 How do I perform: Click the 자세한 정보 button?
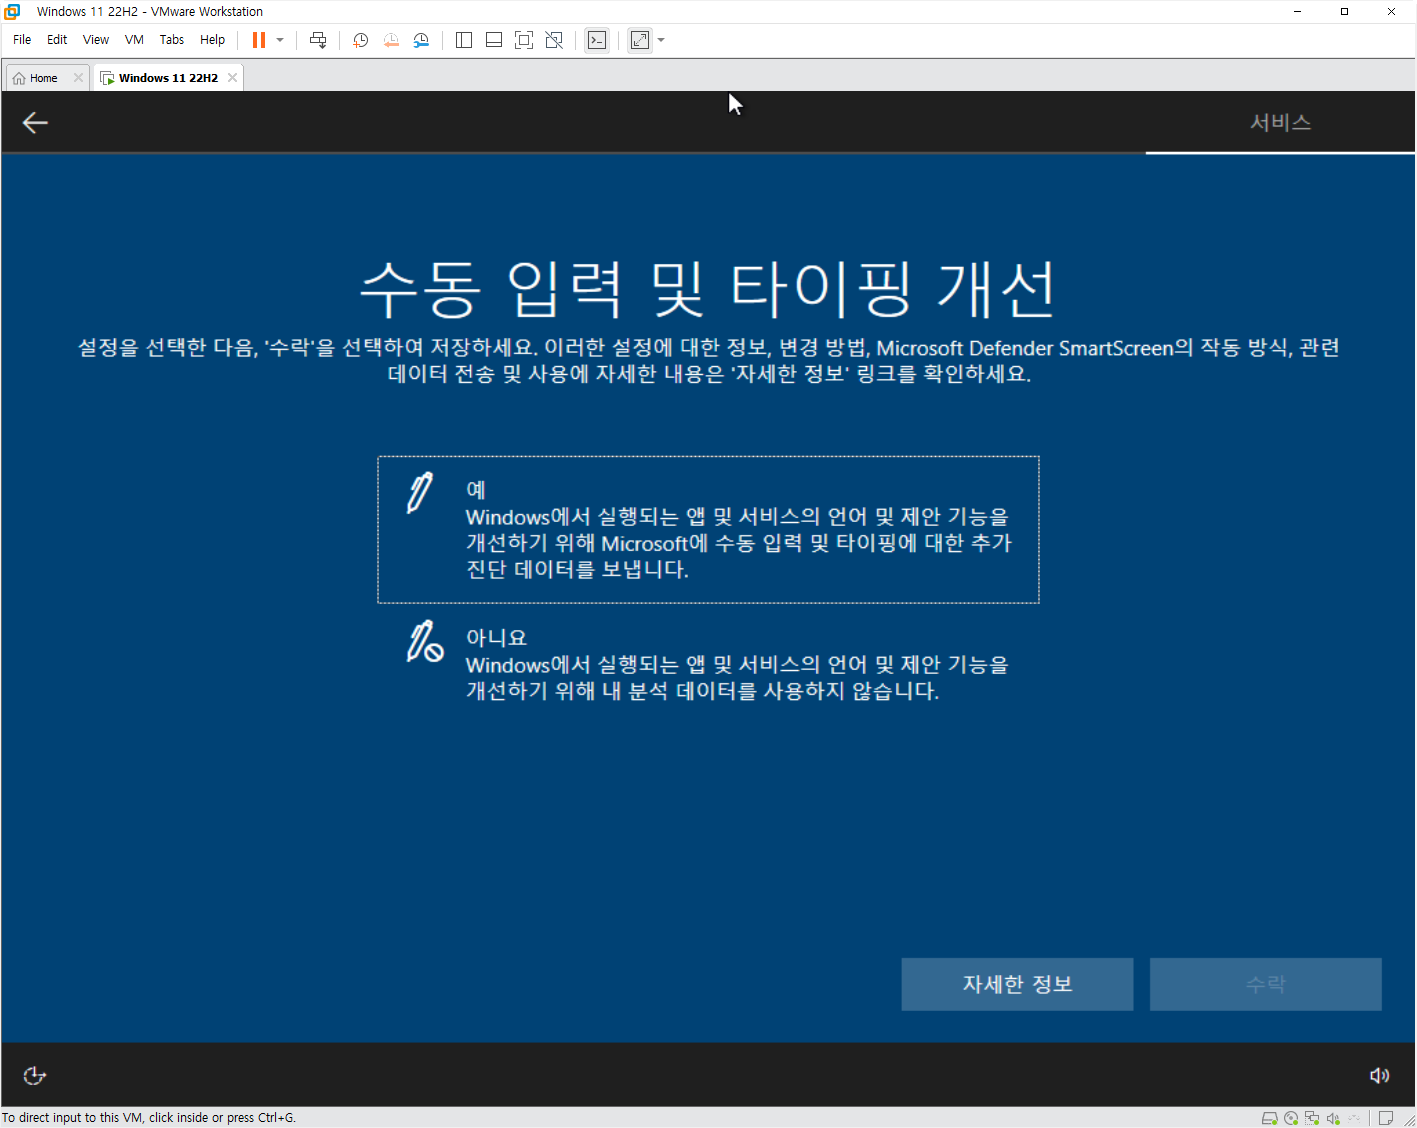coord(1017,984)
